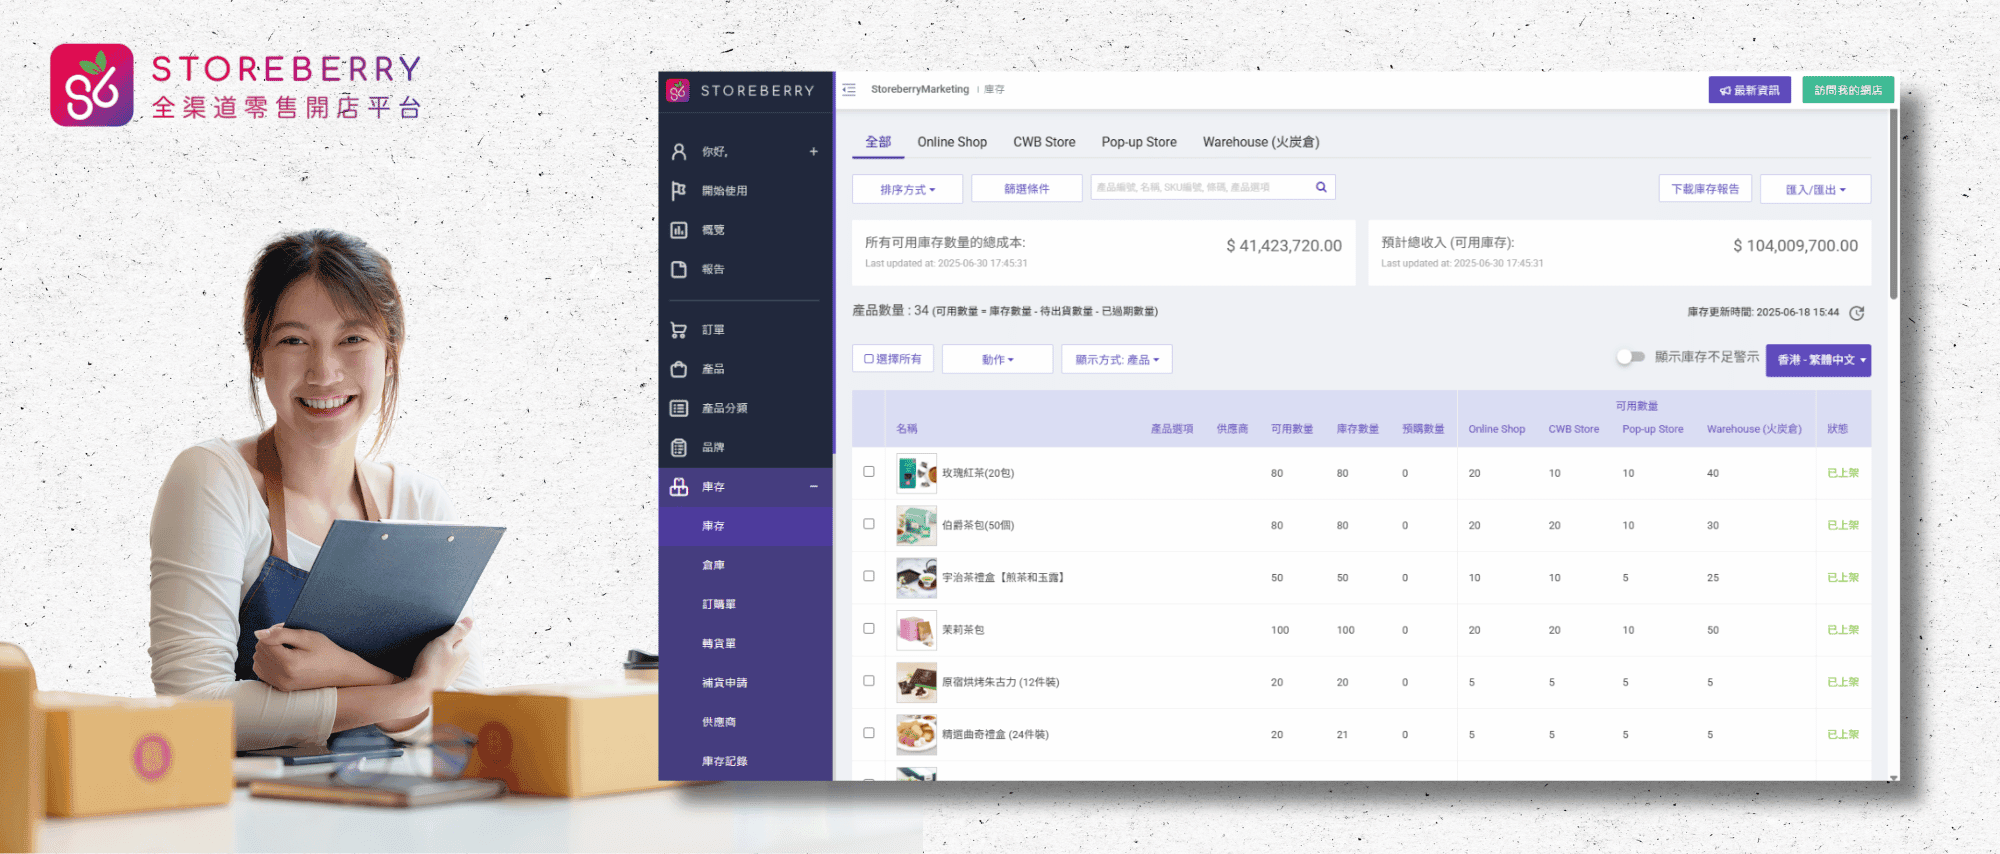Click the 庫存數量 column header
2000x854 pixels.
(x=1358, y=429)
